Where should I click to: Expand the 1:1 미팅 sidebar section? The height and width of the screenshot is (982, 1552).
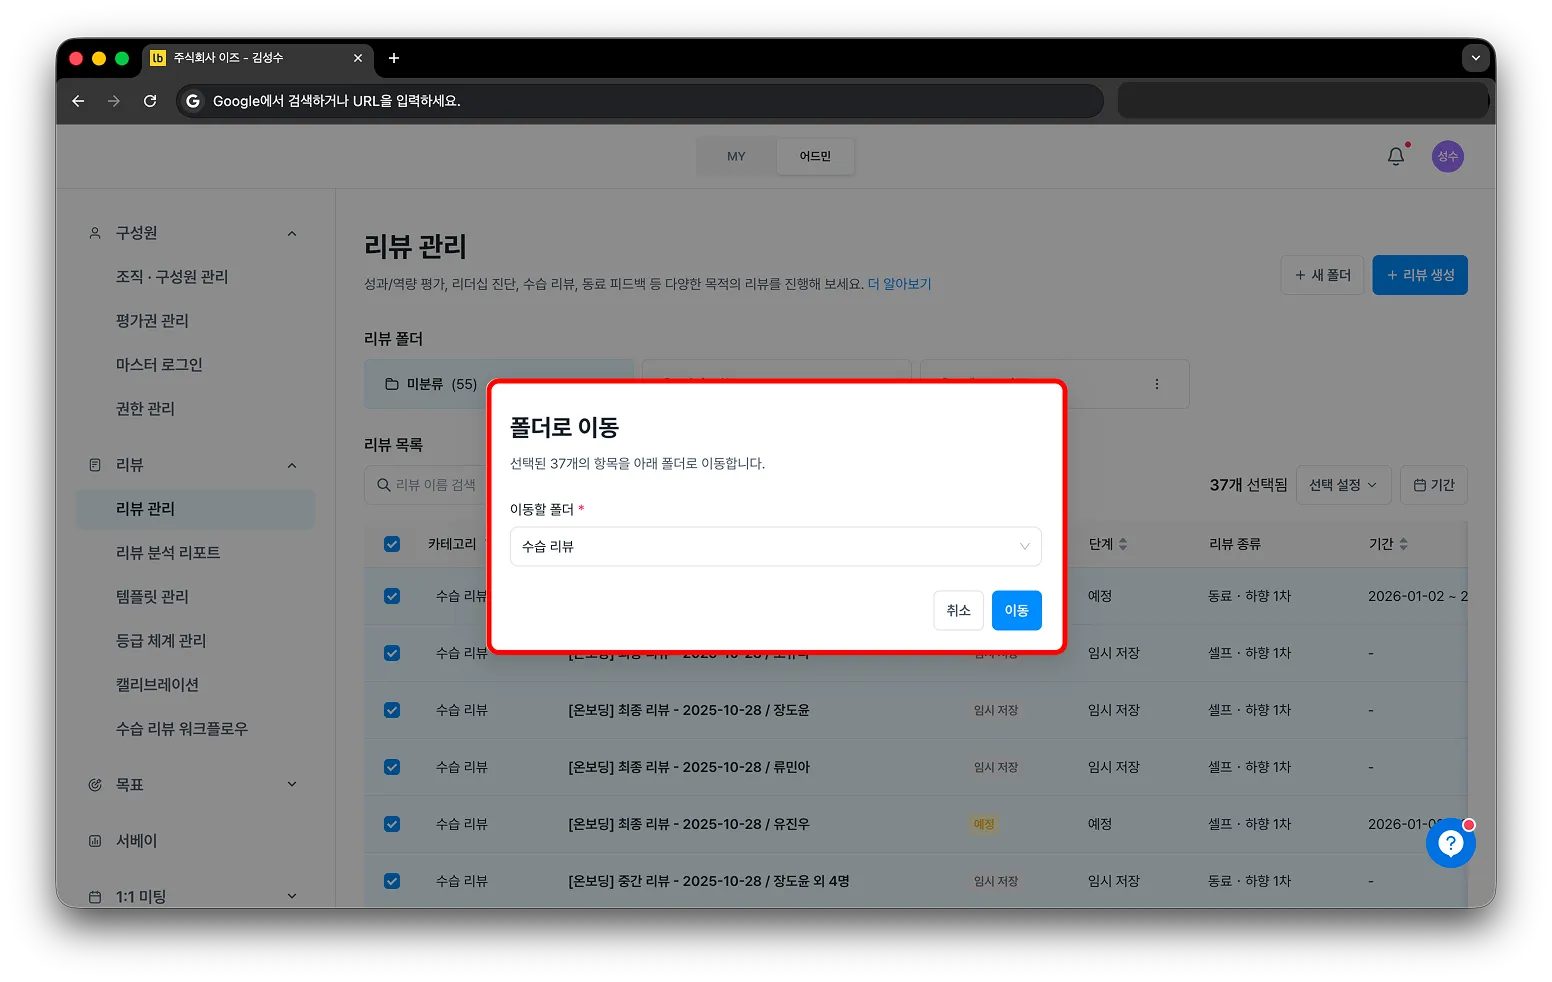(x=292, y=897)
